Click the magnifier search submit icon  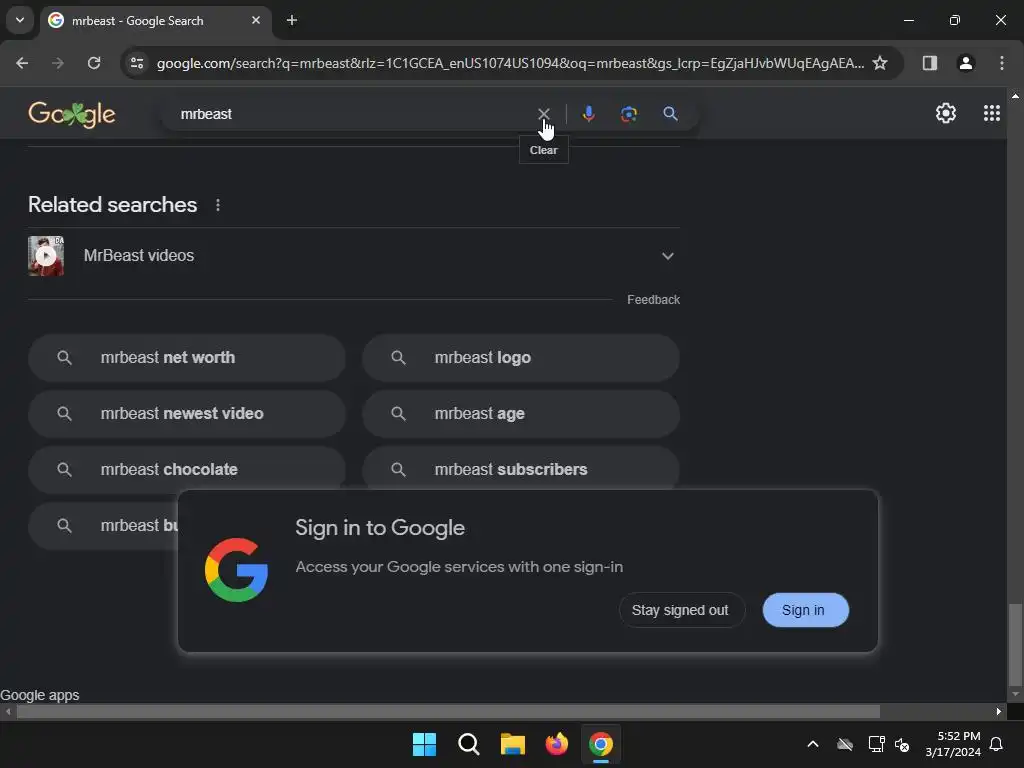(670, 114)
